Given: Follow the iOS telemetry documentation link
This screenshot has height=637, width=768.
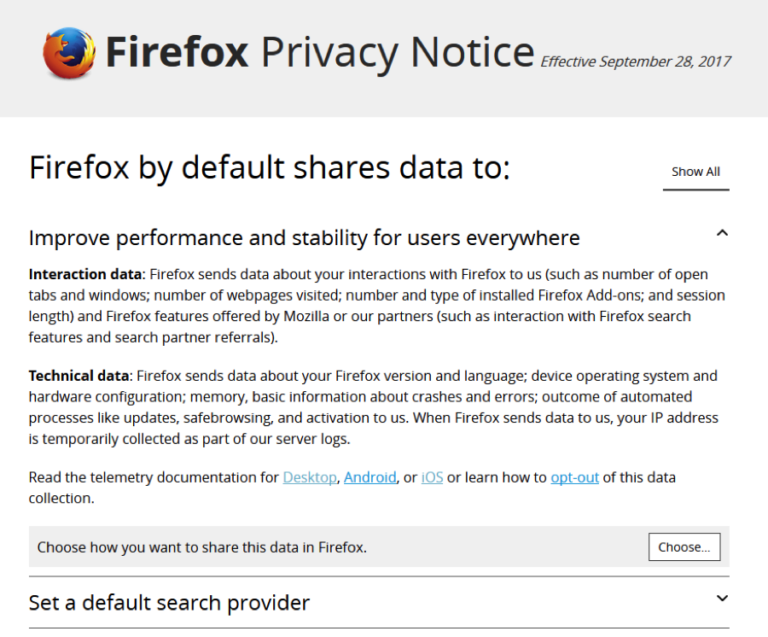Looking at the screenshot, I should coord(432,477).
